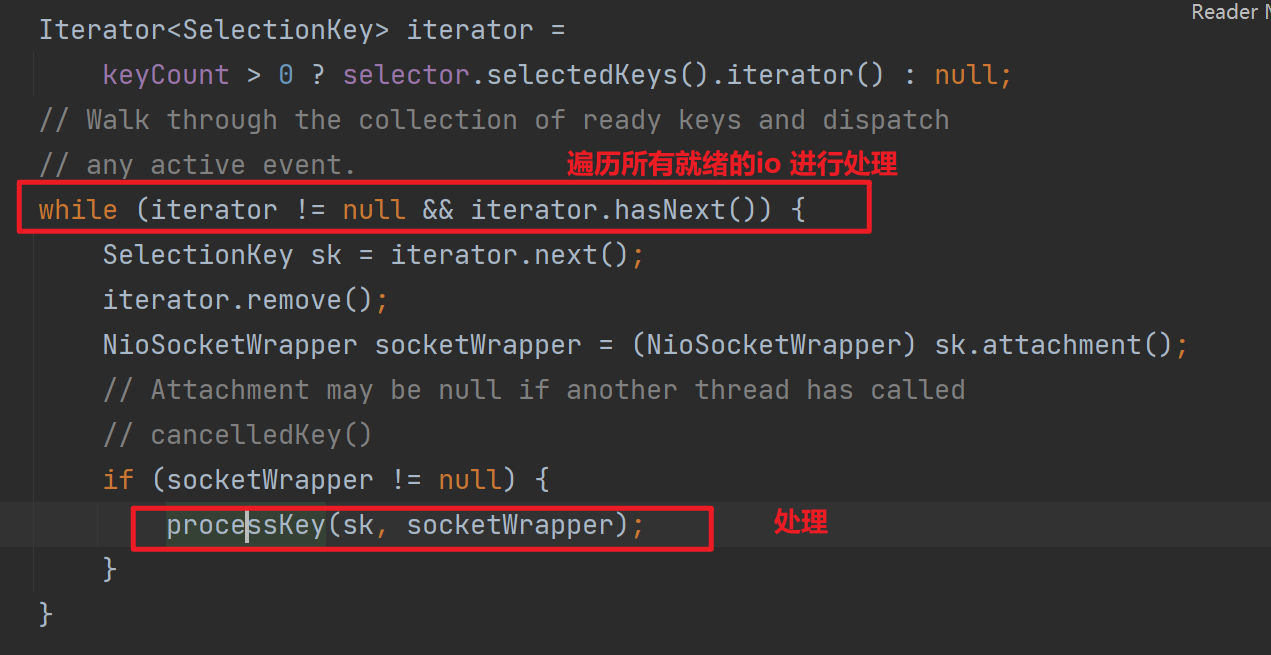This screenshot has width=1271, height=655.
Task: Click the Reader Mode label
Action: tap(1229, 12)
